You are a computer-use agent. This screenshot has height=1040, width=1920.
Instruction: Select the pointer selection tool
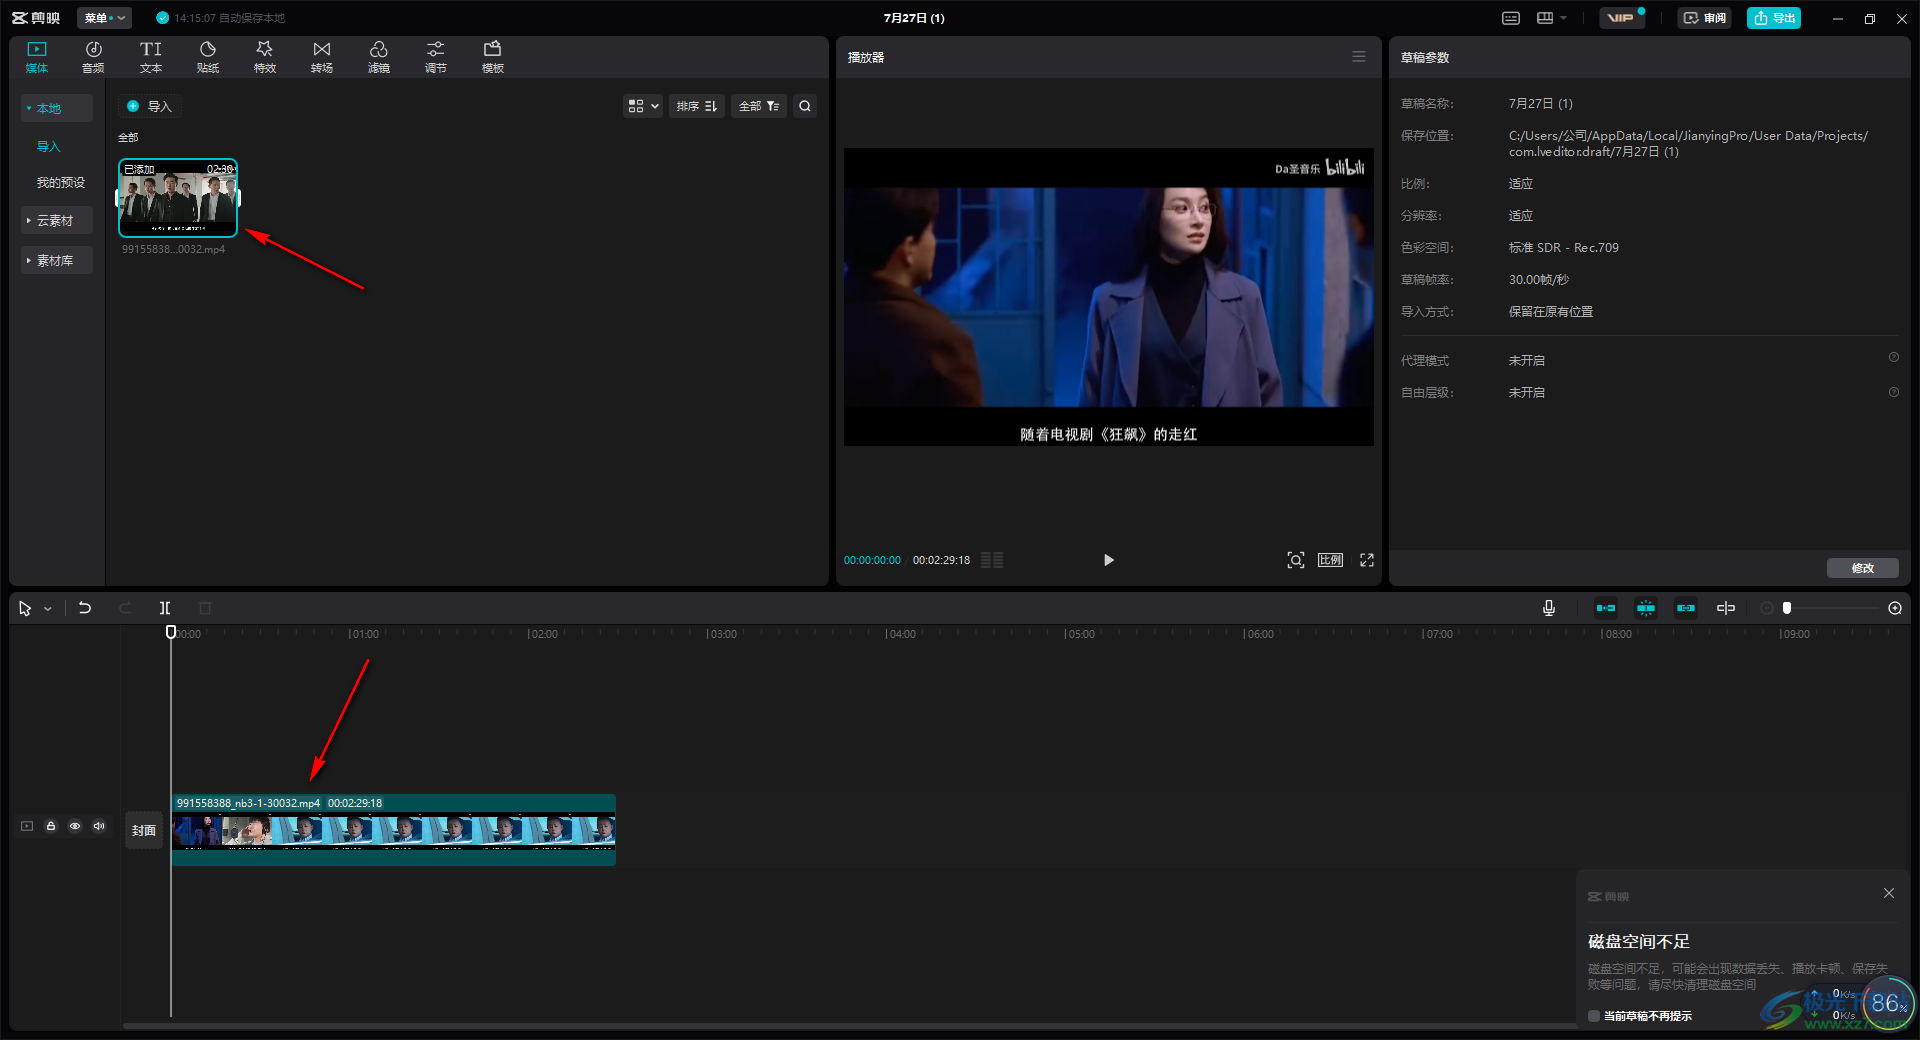(x=25, y=608)
